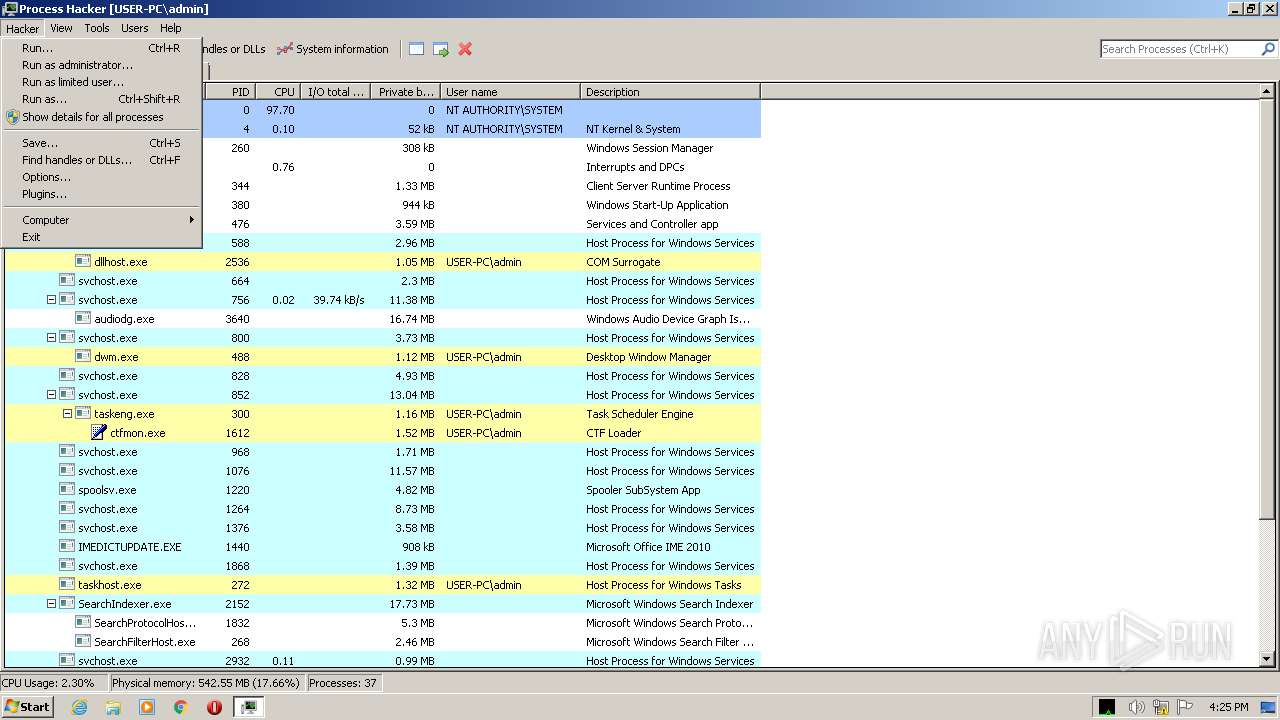Open Find handles or DLLs... entry
Image resolution: width=1280 pixels, height=720 pixels.
click(x=101, y=160)
